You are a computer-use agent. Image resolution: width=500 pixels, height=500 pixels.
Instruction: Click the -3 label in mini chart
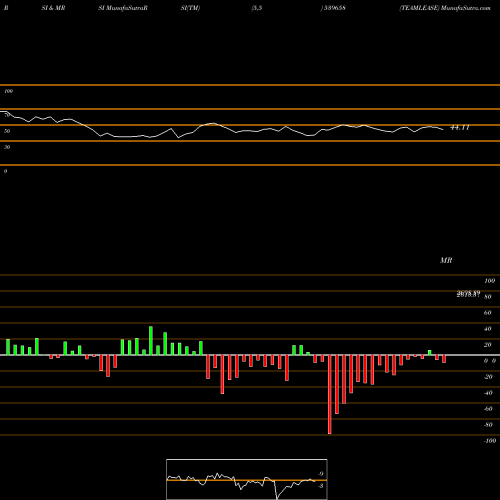(x=321, y=486)
